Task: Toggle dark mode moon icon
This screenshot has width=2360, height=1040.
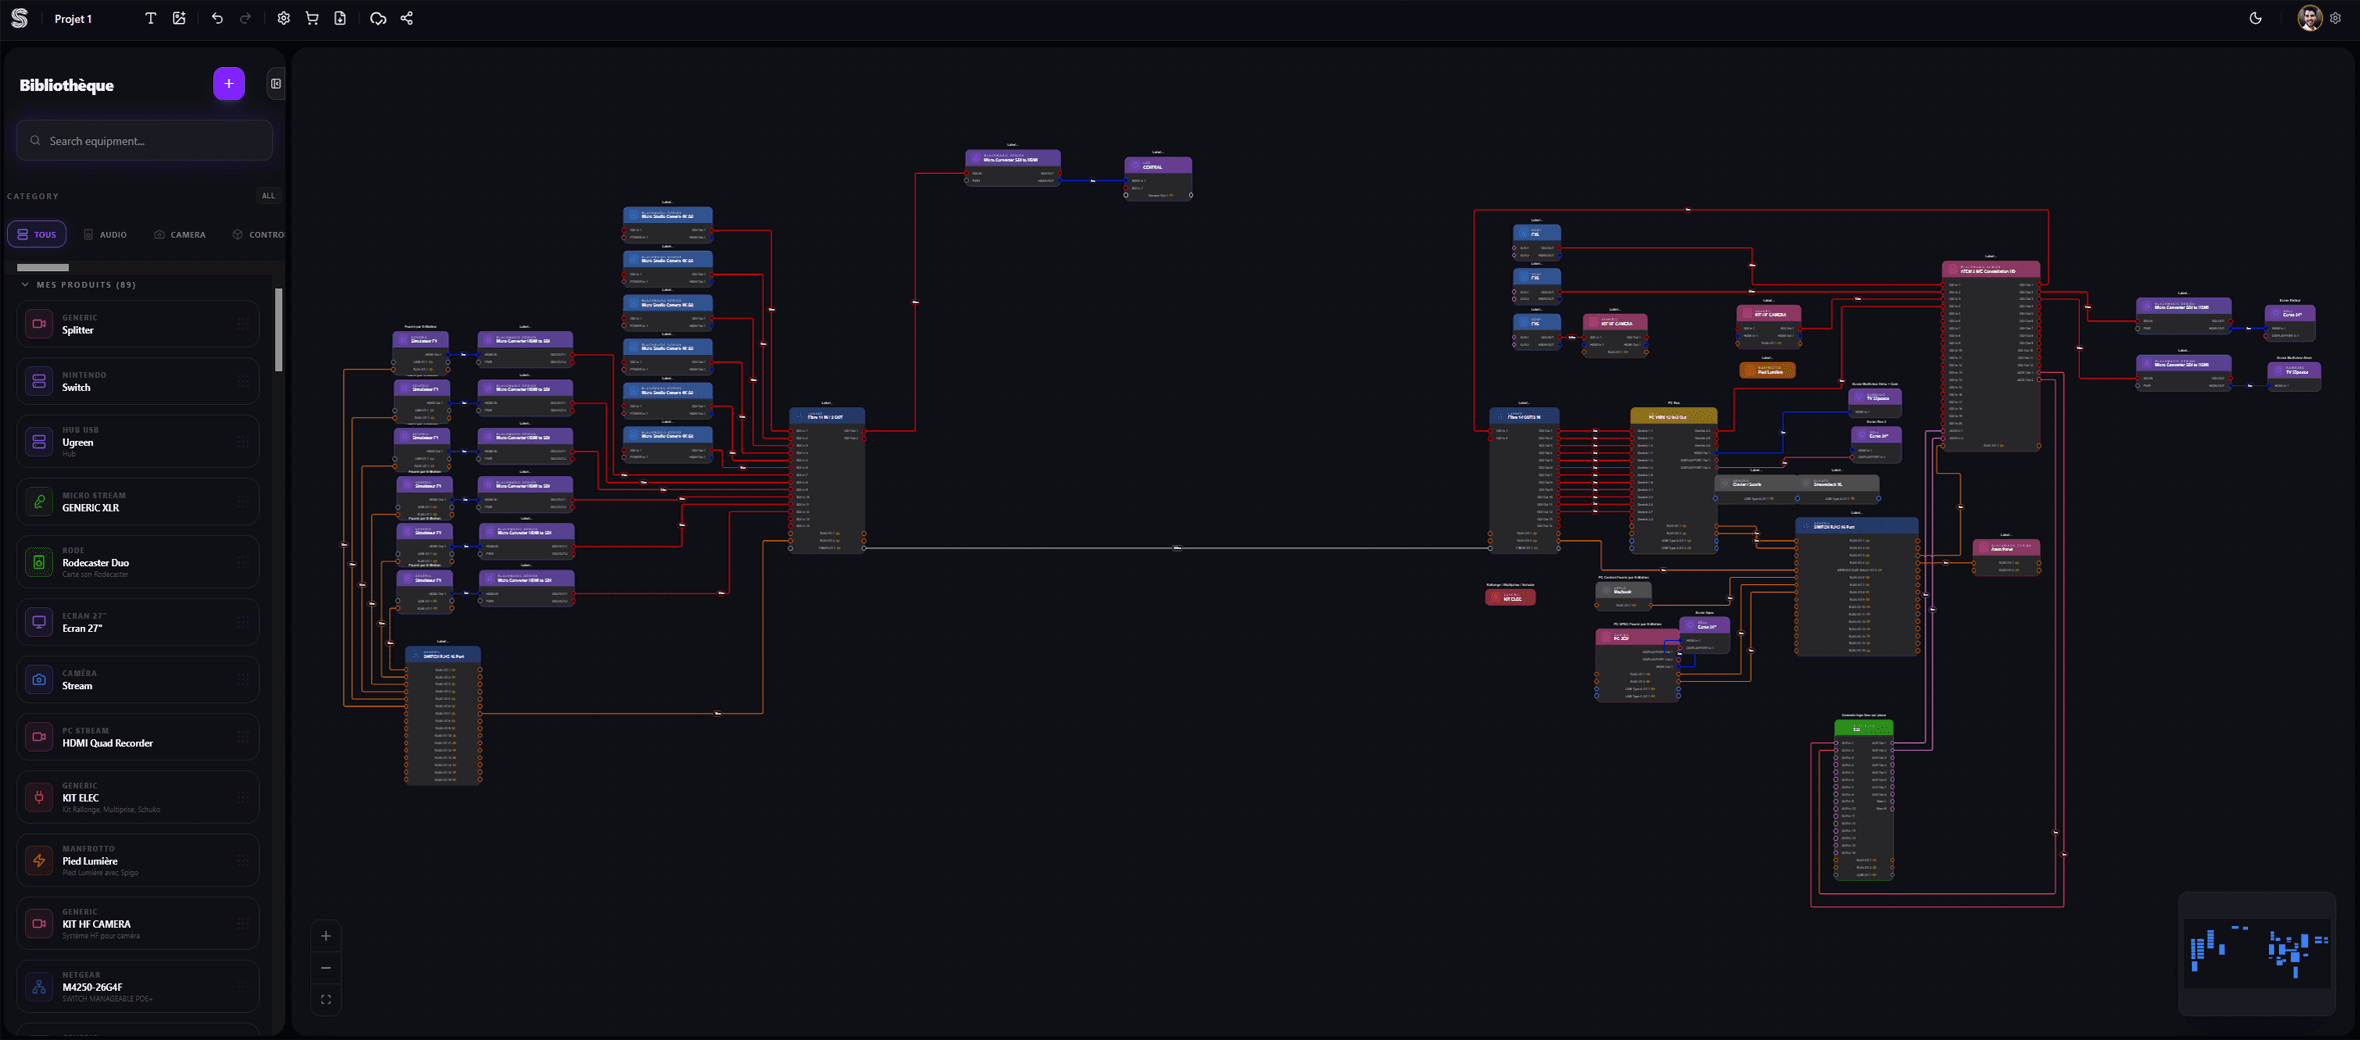Action: coord(2256,18)
